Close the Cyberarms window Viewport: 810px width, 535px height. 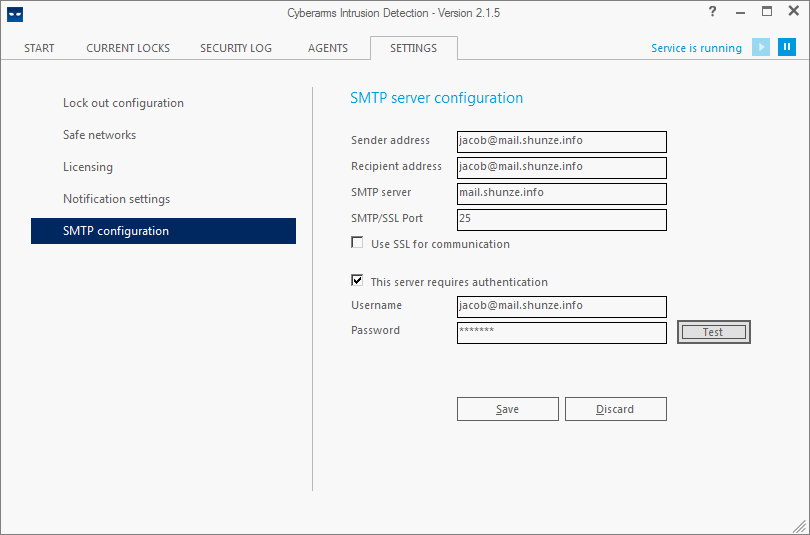(793, 11)
